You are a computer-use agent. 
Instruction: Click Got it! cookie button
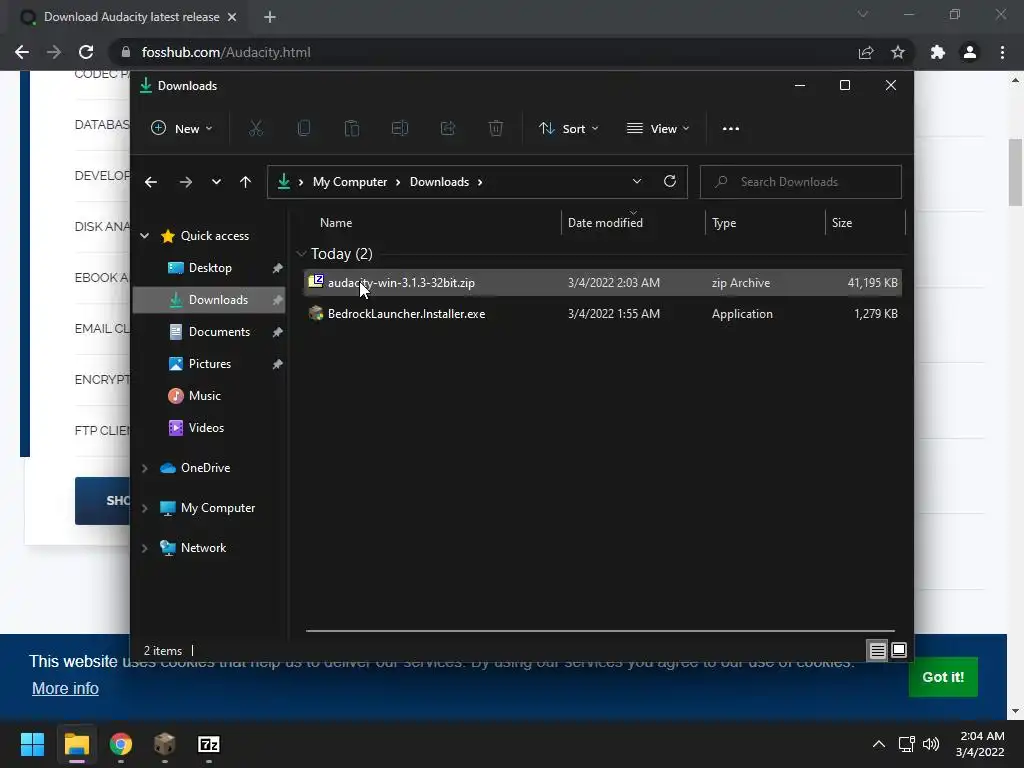[x=942, y=677]
